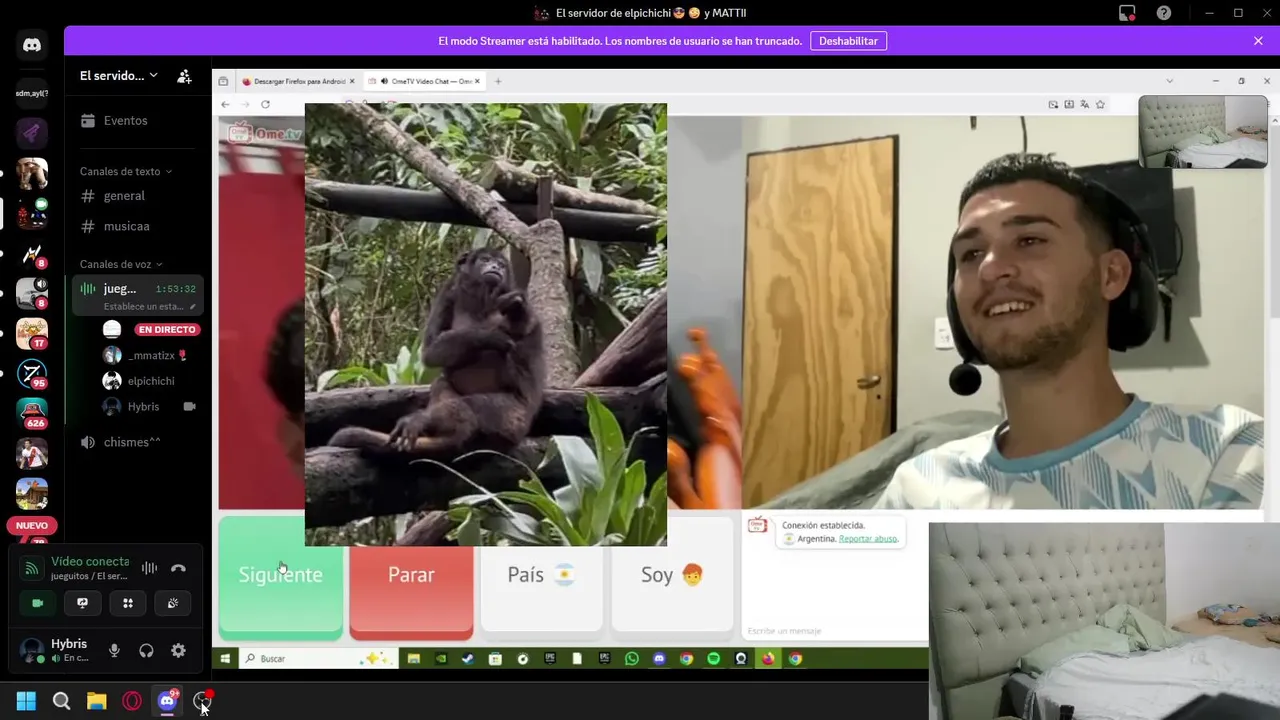Open server with badge 95 in sidebar
Image resolution: width=1280 pixels, height=720 pixels.
32,373
